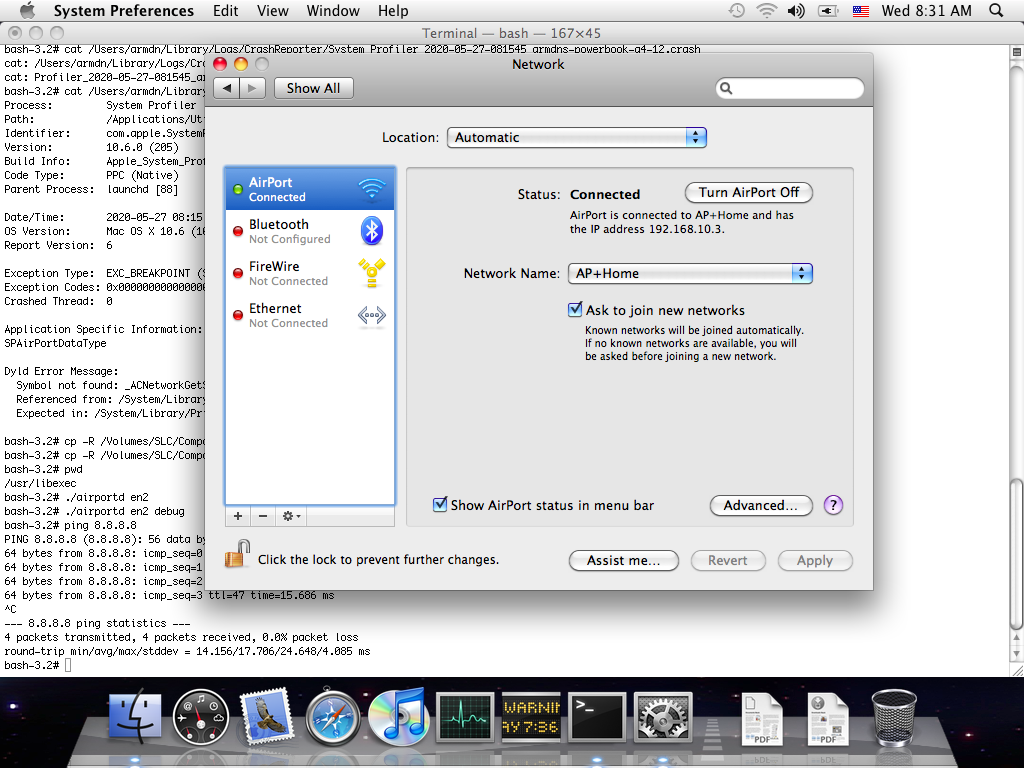Click the Terminal window vertical scrollbar thumb
The width and height of the screenshot is (1024, 768).
coord(1016,554)
